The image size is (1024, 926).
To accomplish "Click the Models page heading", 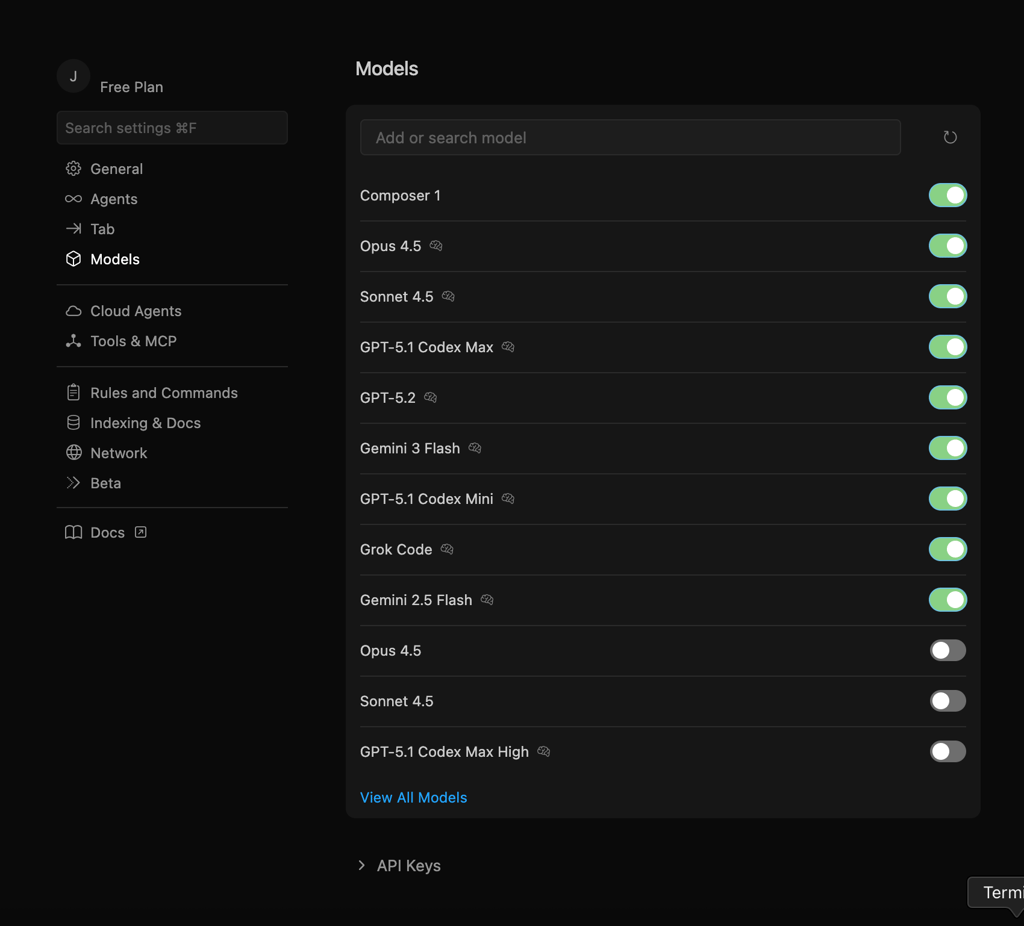I will pyautogui.click(x=387, y=69).
